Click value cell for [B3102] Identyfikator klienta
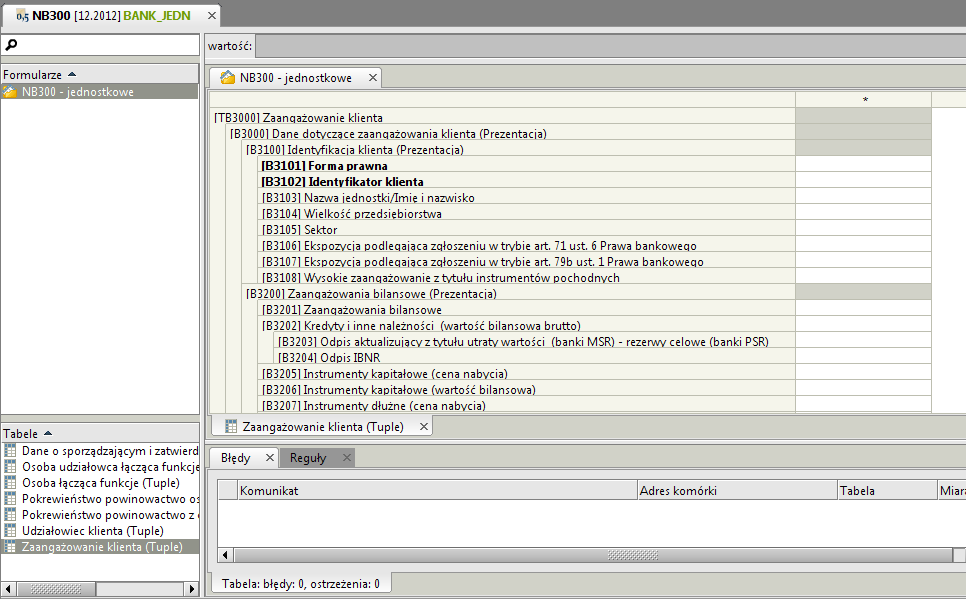The height and width of the screenshot is (599, 966). (x=863, y=182)
